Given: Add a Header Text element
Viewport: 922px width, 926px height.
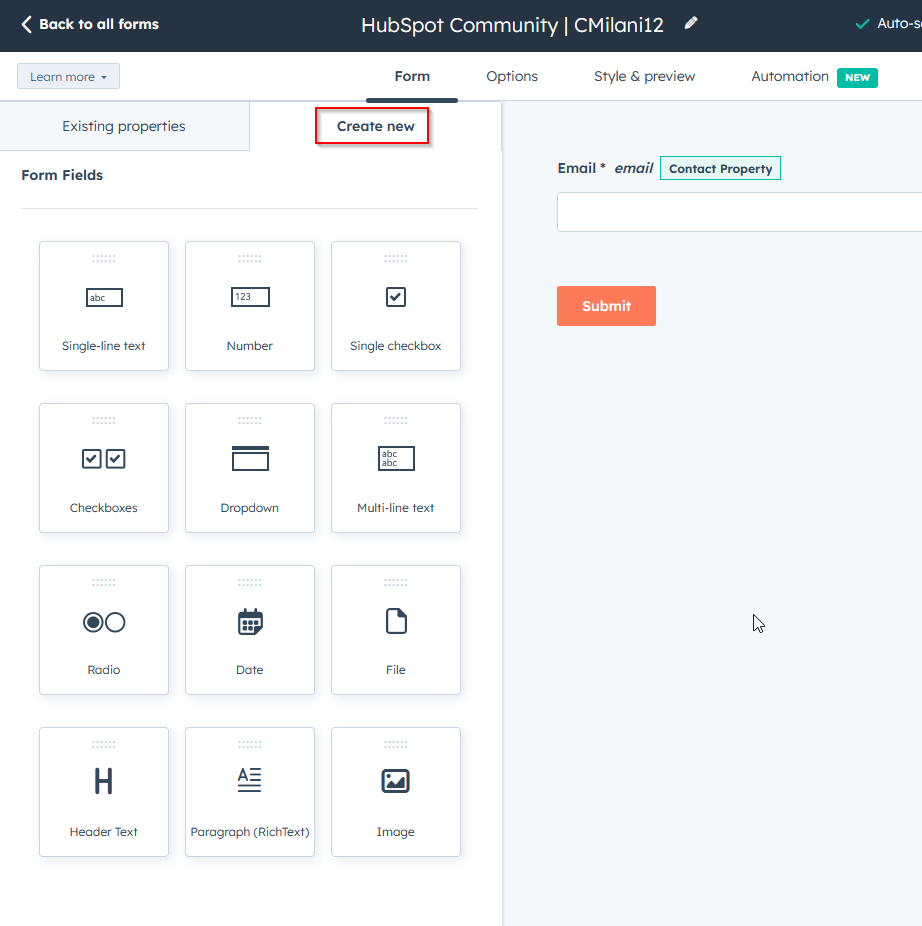Looking at the screenshot, I should tap(104, 792).
